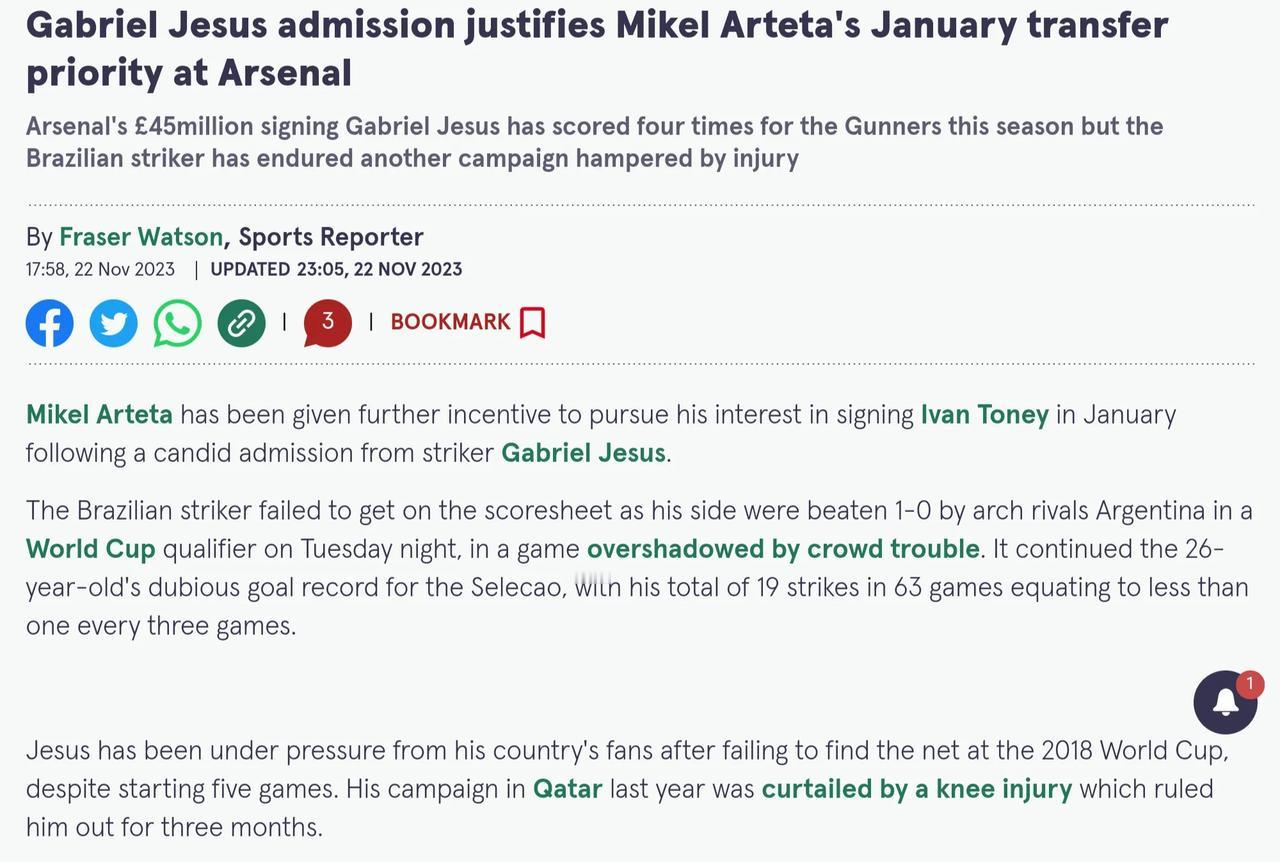1280x862 pixels.
Task: Open the Ivan Toney link
Action: [x=984, y=414]
